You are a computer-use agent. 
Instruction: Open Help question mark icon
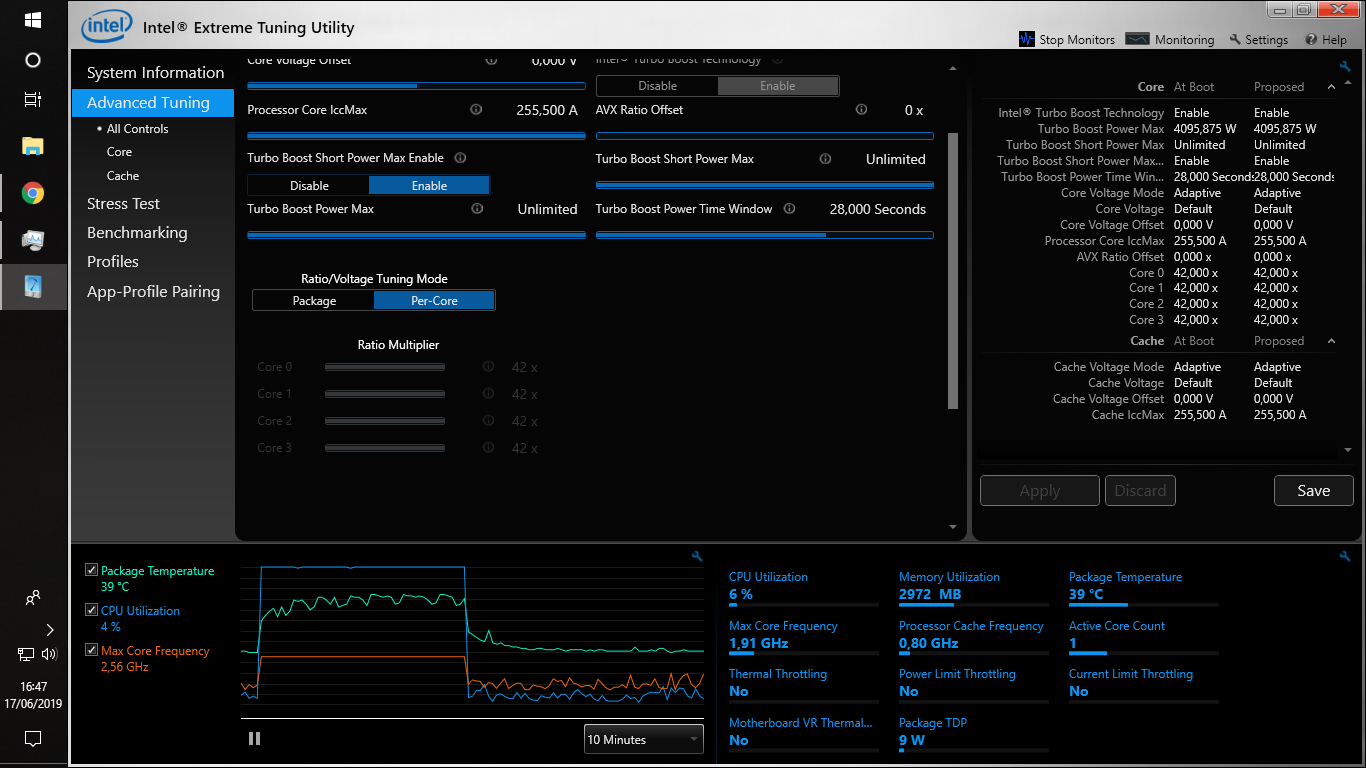coord(1311,40)
